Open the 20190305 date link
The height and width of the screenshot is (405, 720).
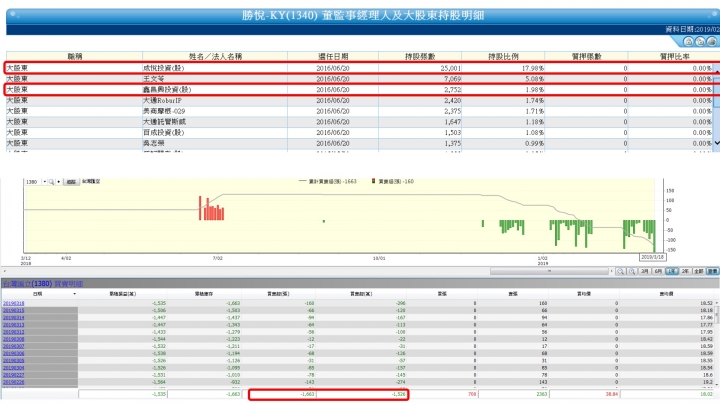(13, 360)
